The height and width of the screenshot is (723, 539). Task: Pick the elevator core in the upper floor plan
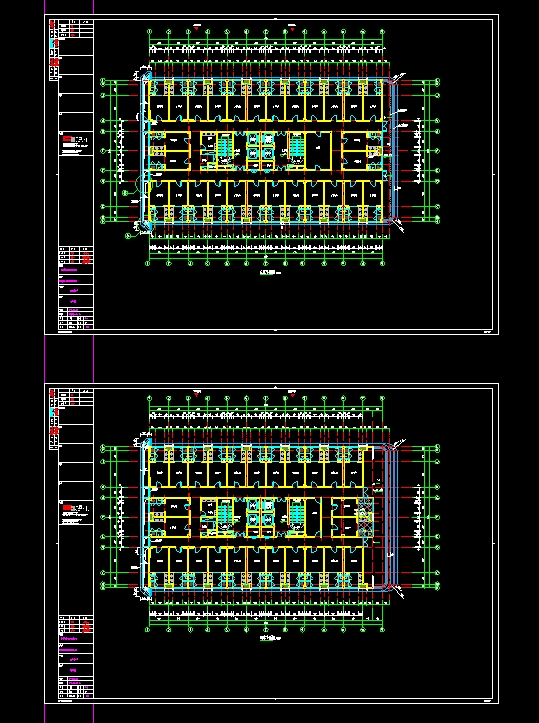261,152
